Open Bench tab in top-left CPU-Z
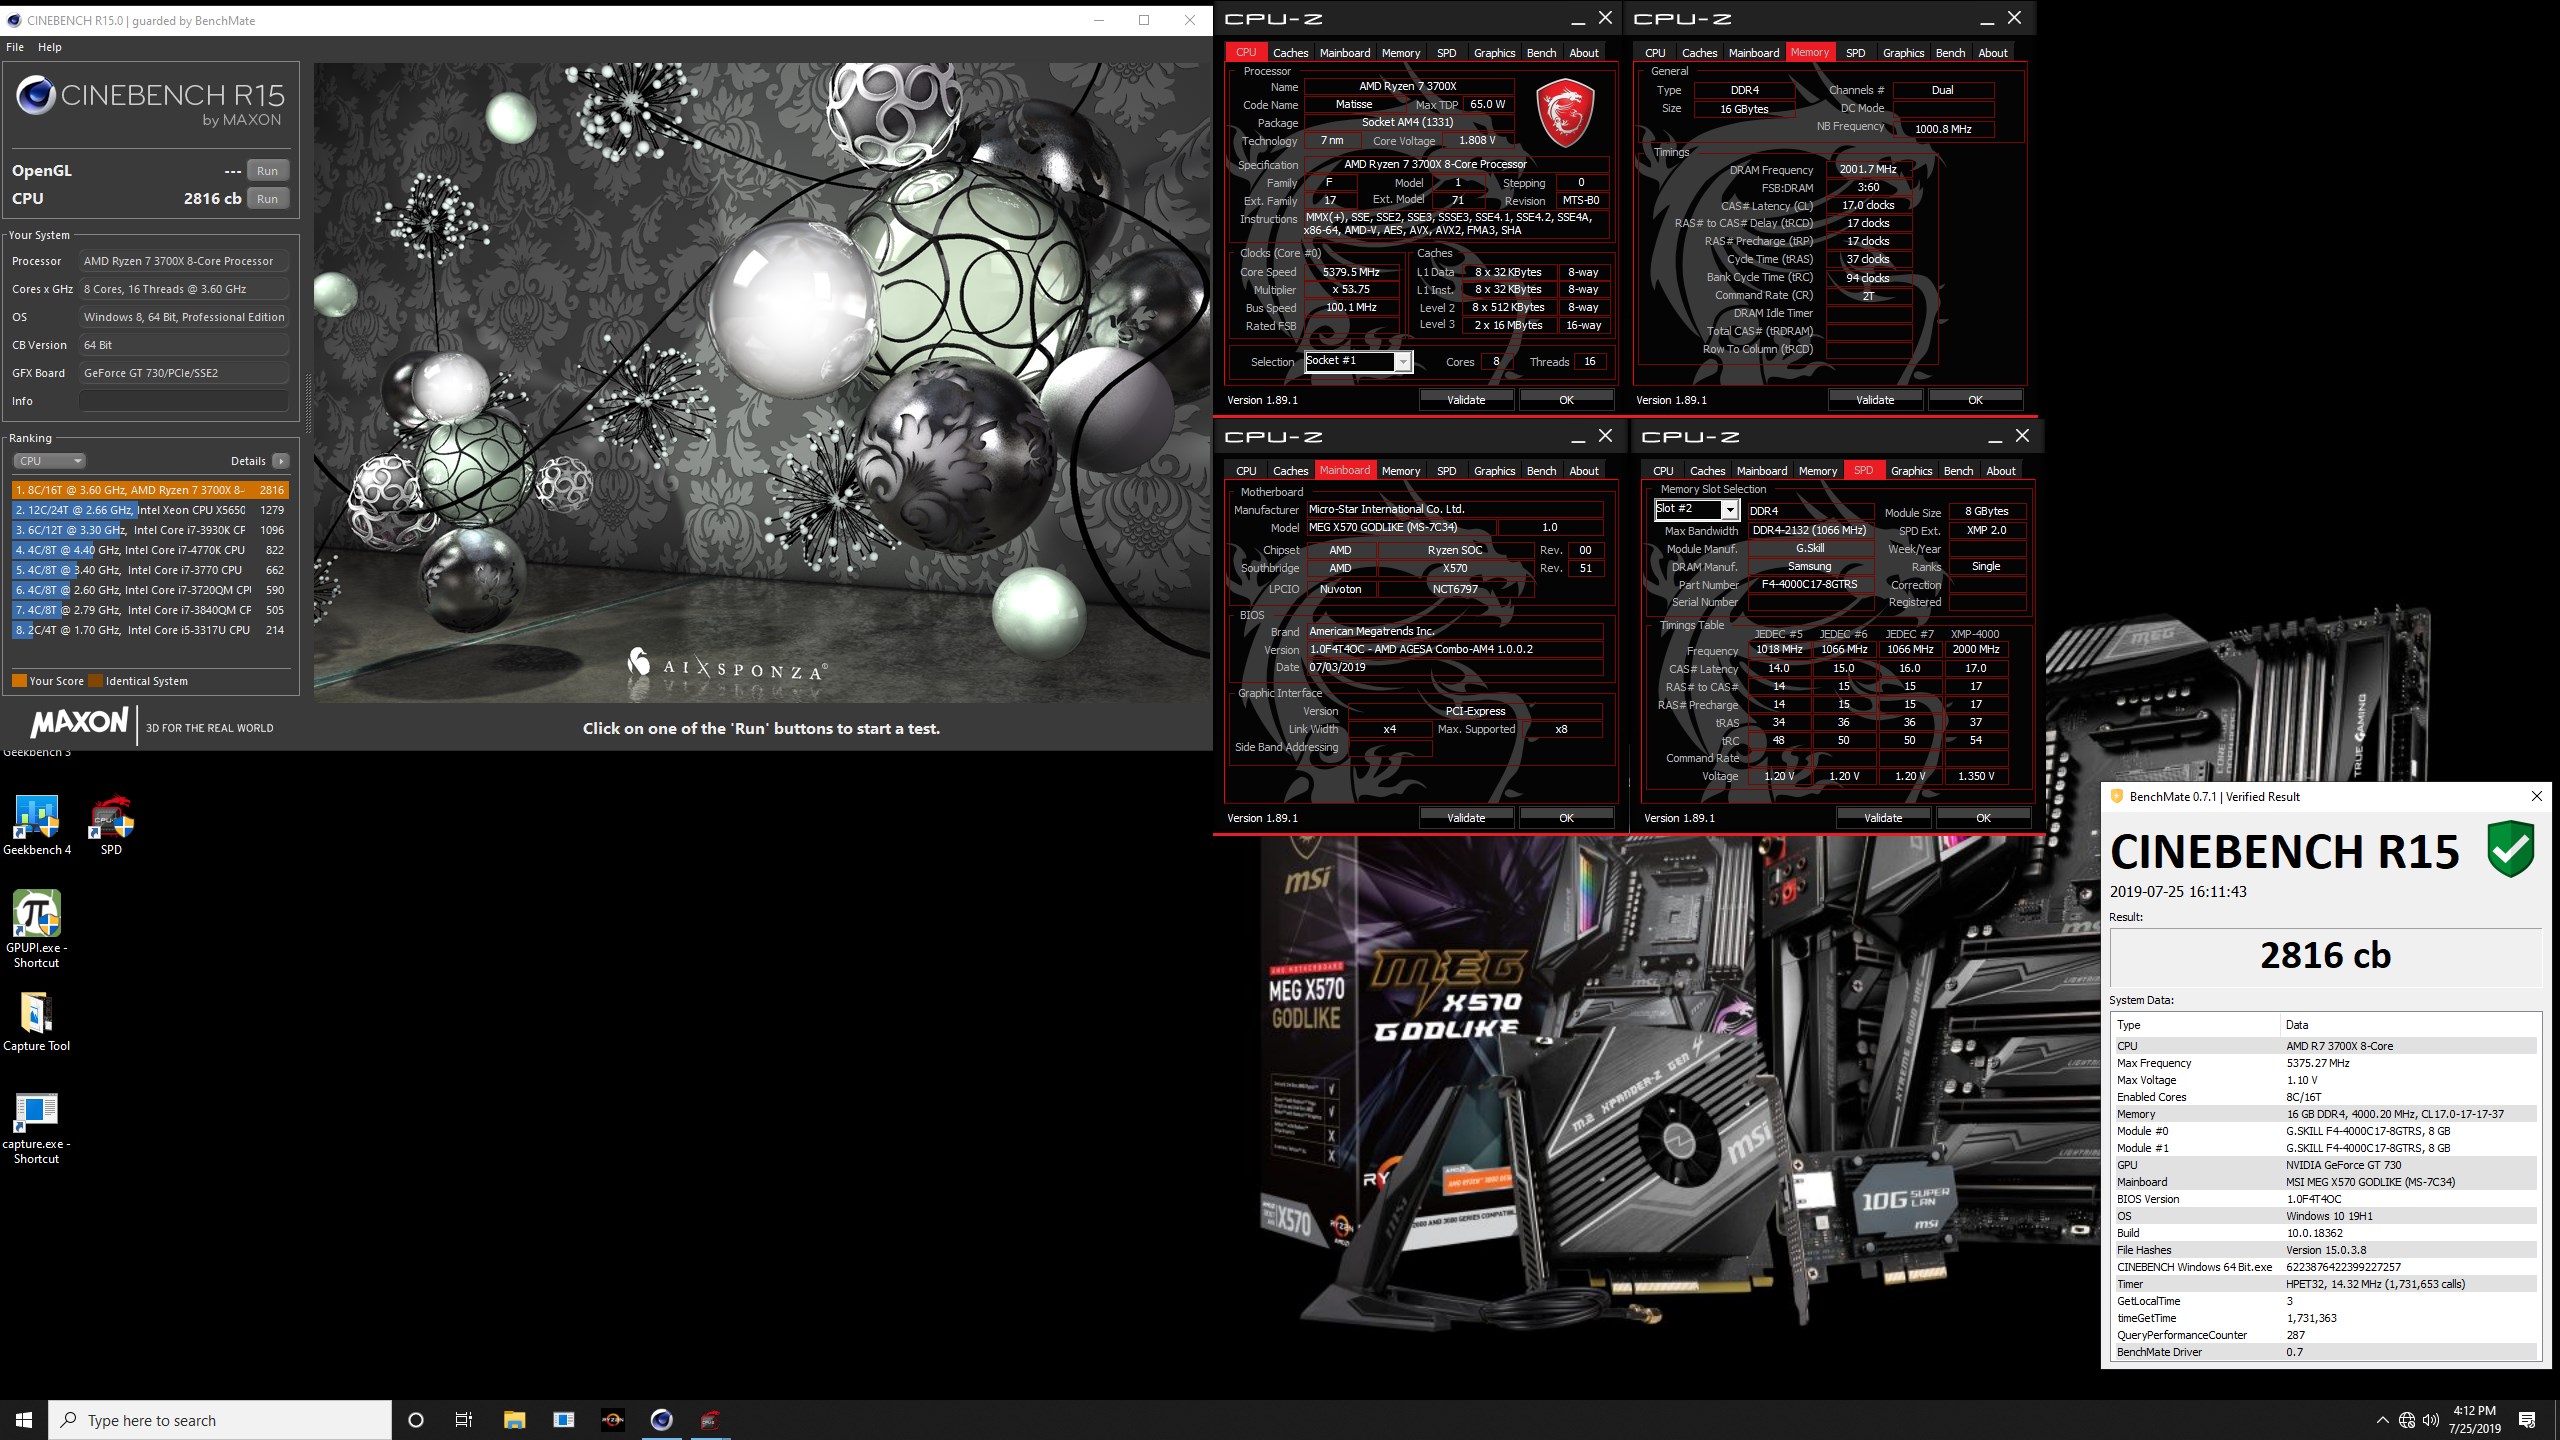 point(1541,53)
